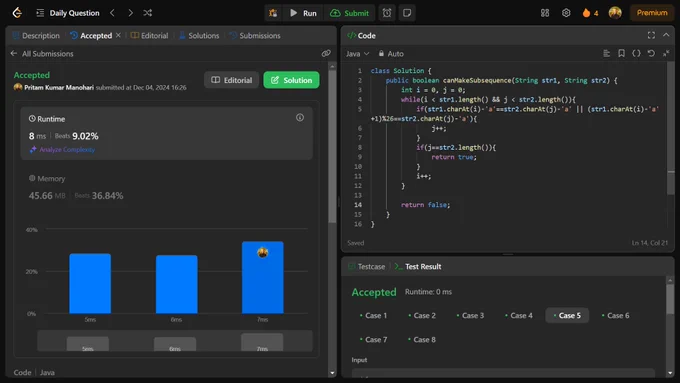
Task: Toggle the Auto lock setting
Action: pyautogui.click(x=391, y=54)
